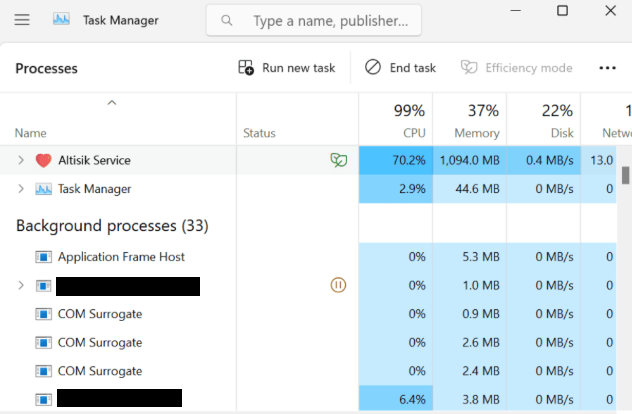Screen dimensions: 632x414
Task: Click the icon of the suspended redacted process
Action: pos(43,286)
